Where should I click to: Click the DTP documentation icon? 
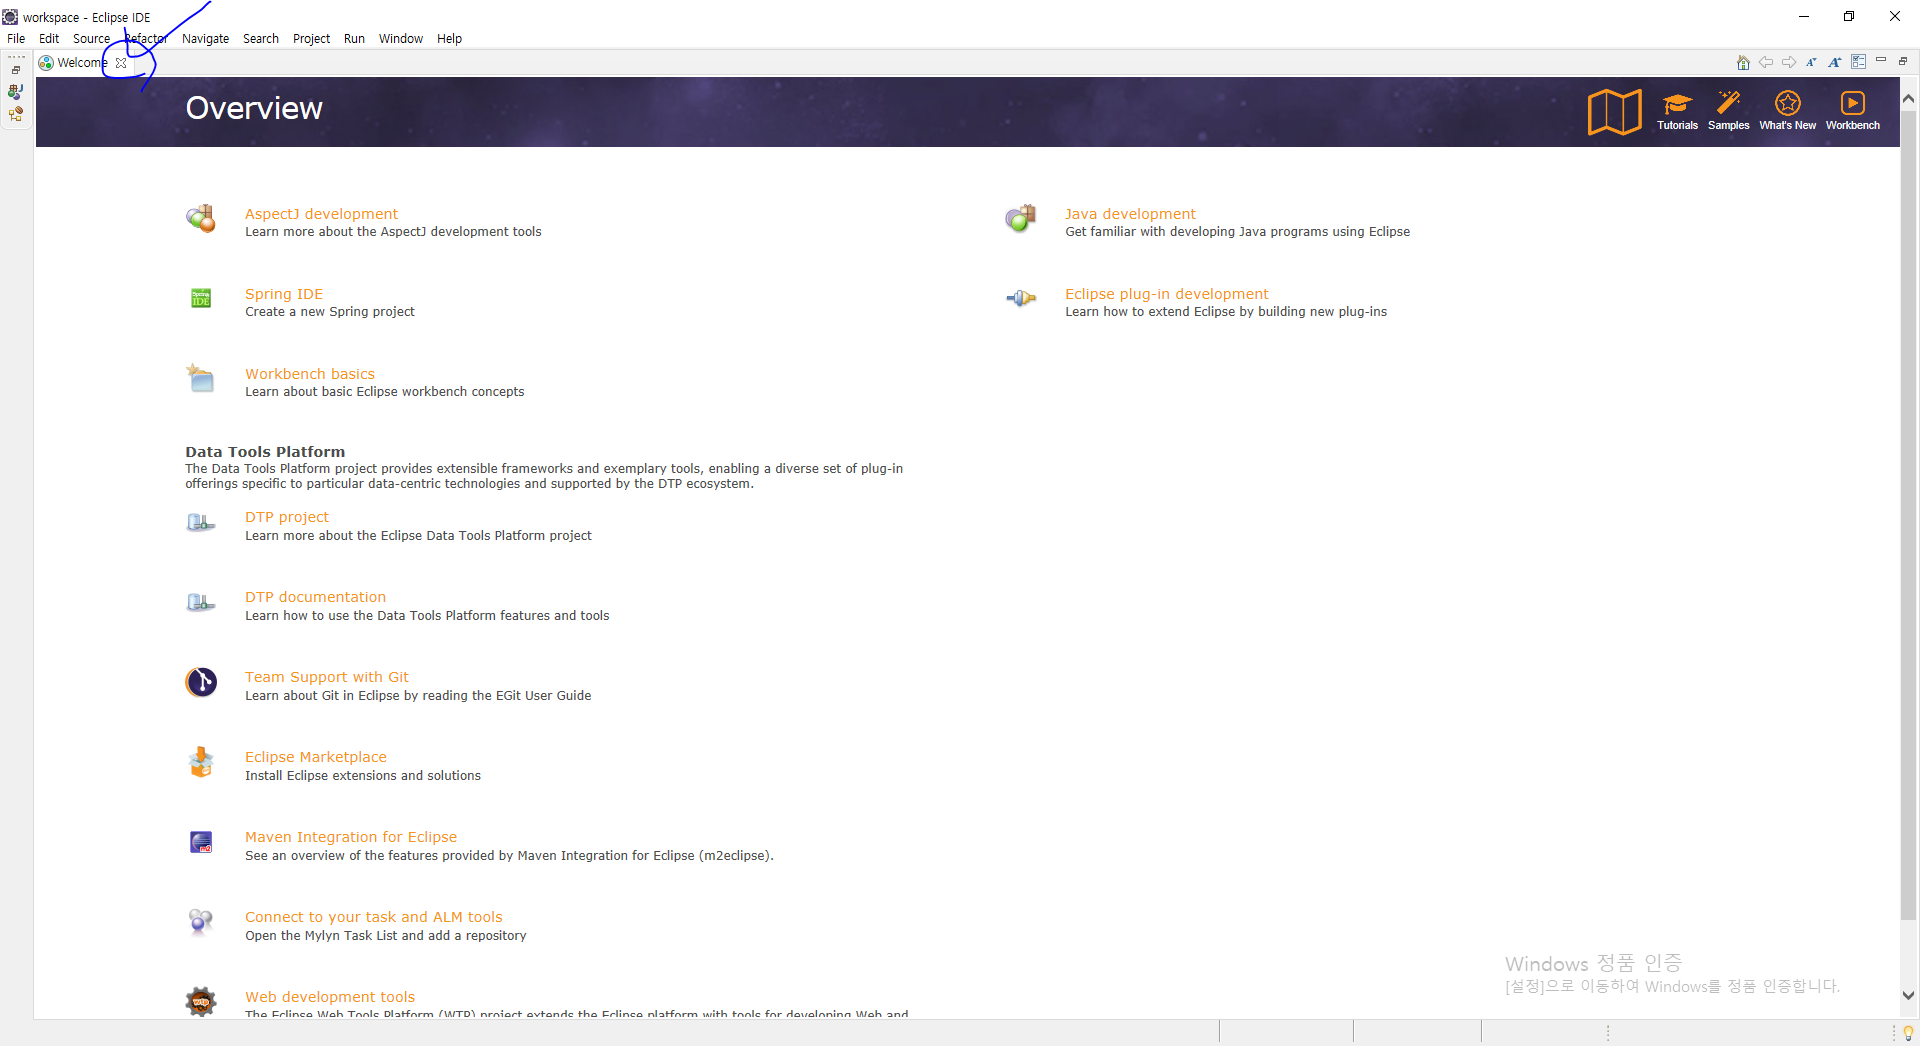click(x=201, y=602)
